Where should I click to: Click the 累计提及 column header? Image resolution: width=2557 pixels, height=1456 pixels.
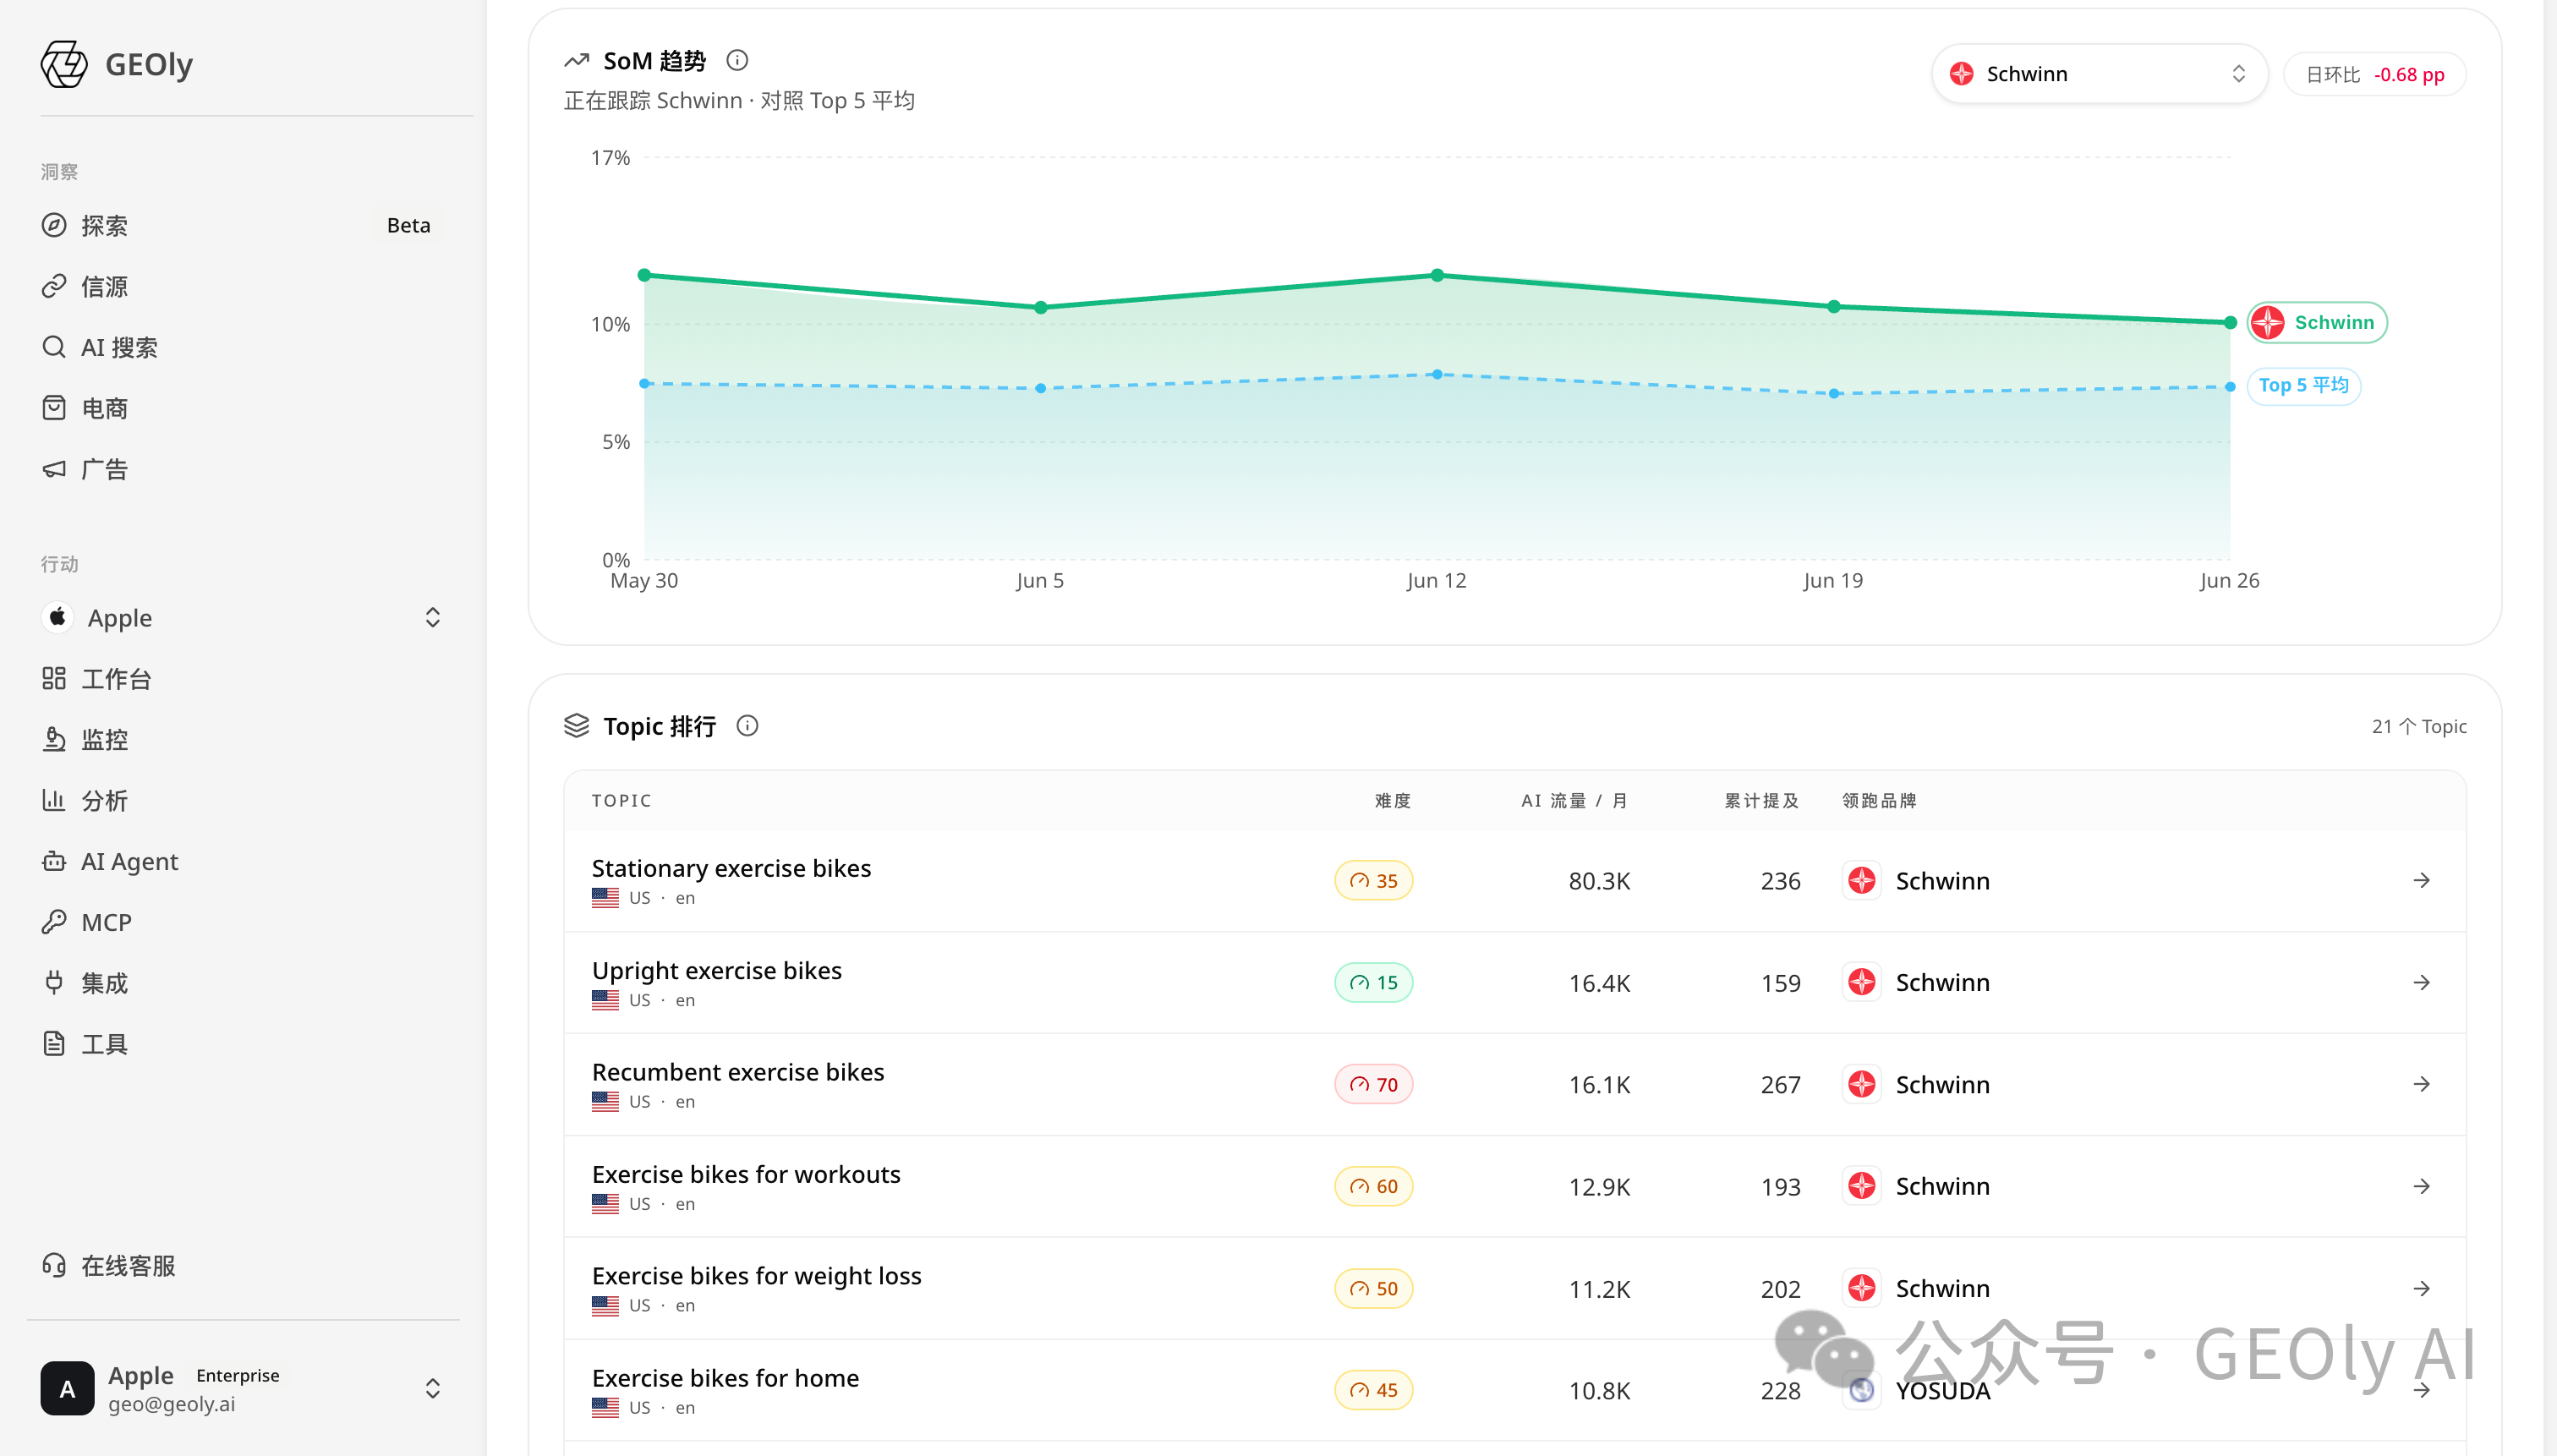point(1761,801)
